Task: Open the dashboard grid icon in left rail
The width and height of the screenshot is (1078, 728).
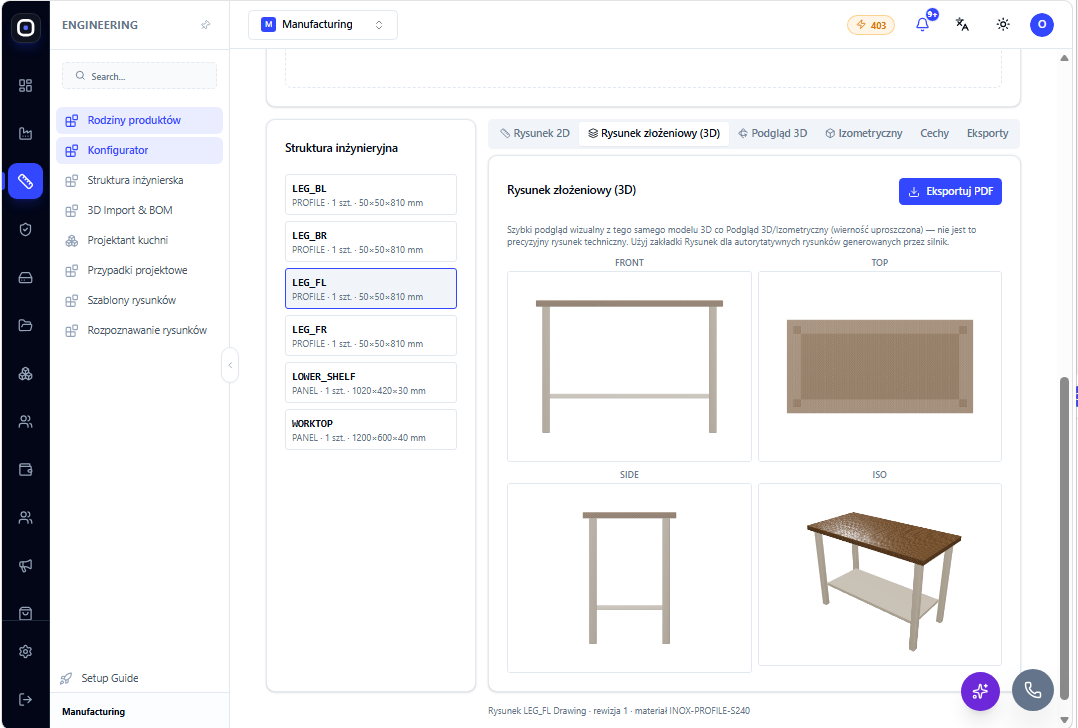Action: coord(25,85)
